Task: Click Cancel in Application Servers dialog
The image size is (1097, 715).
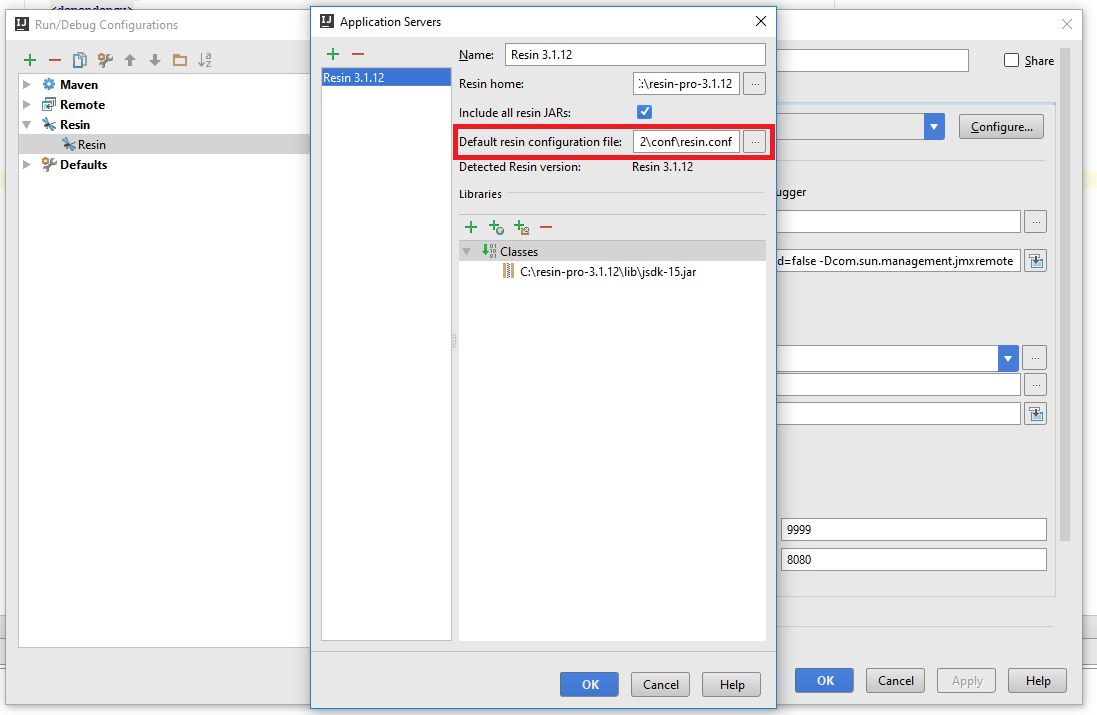Action: tap(660, 684)
